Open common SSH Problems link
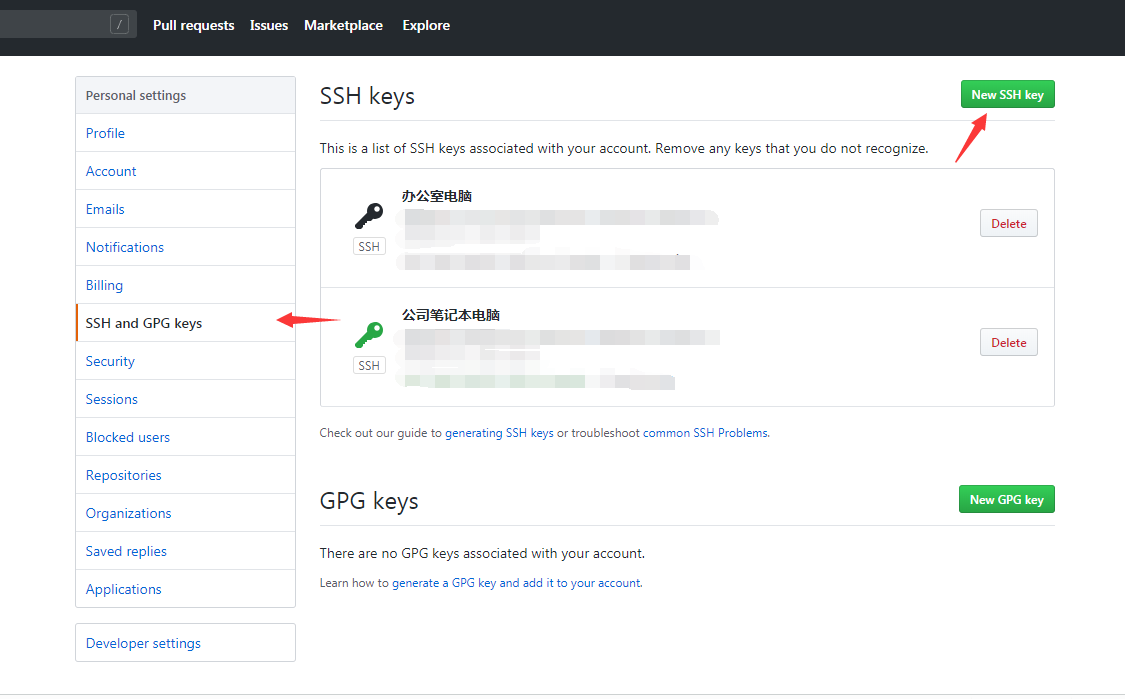This screenshot has width=1125, height=699. (x=705, y=433)
